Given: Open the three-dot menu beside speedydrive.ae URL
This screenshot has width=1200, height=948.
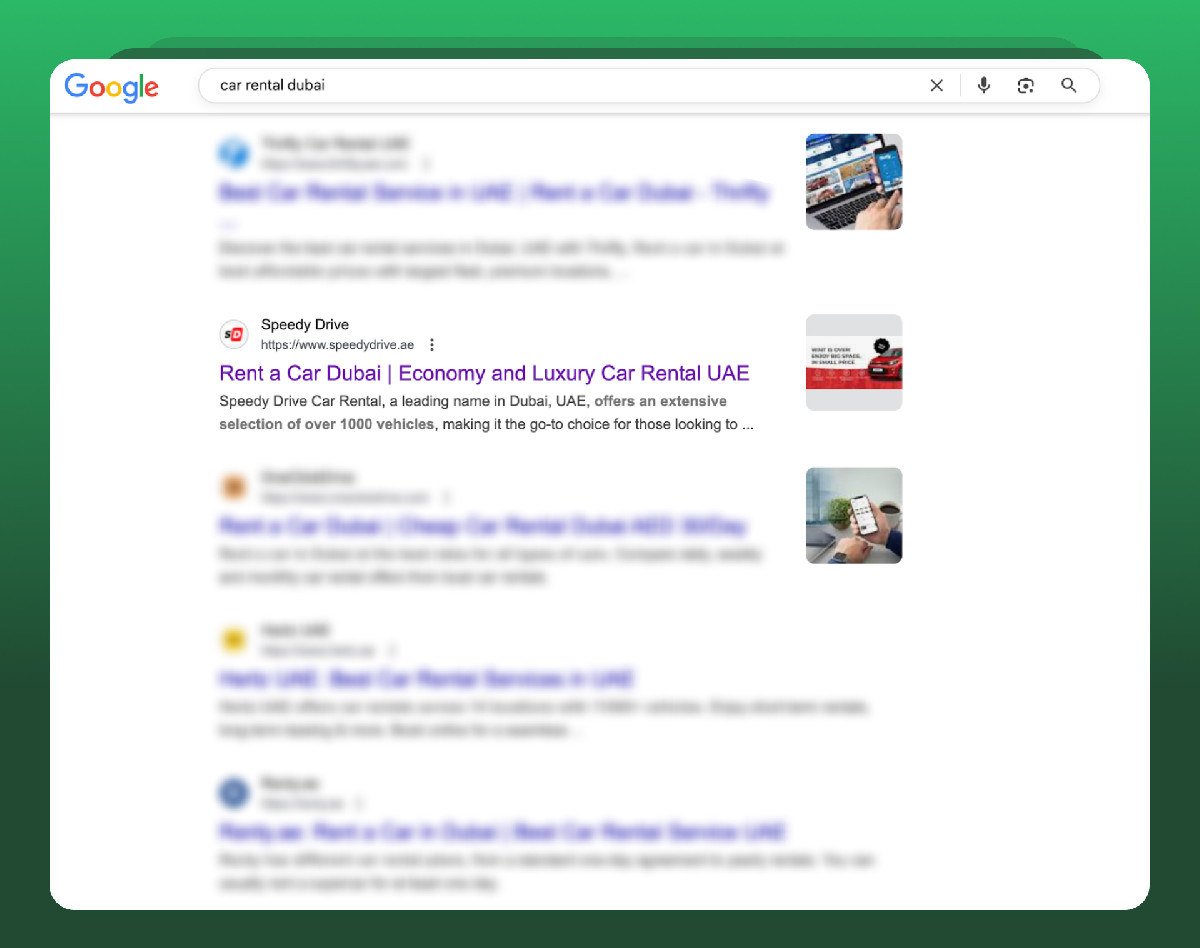Looking at the screenshot, I should coord(432,345).
